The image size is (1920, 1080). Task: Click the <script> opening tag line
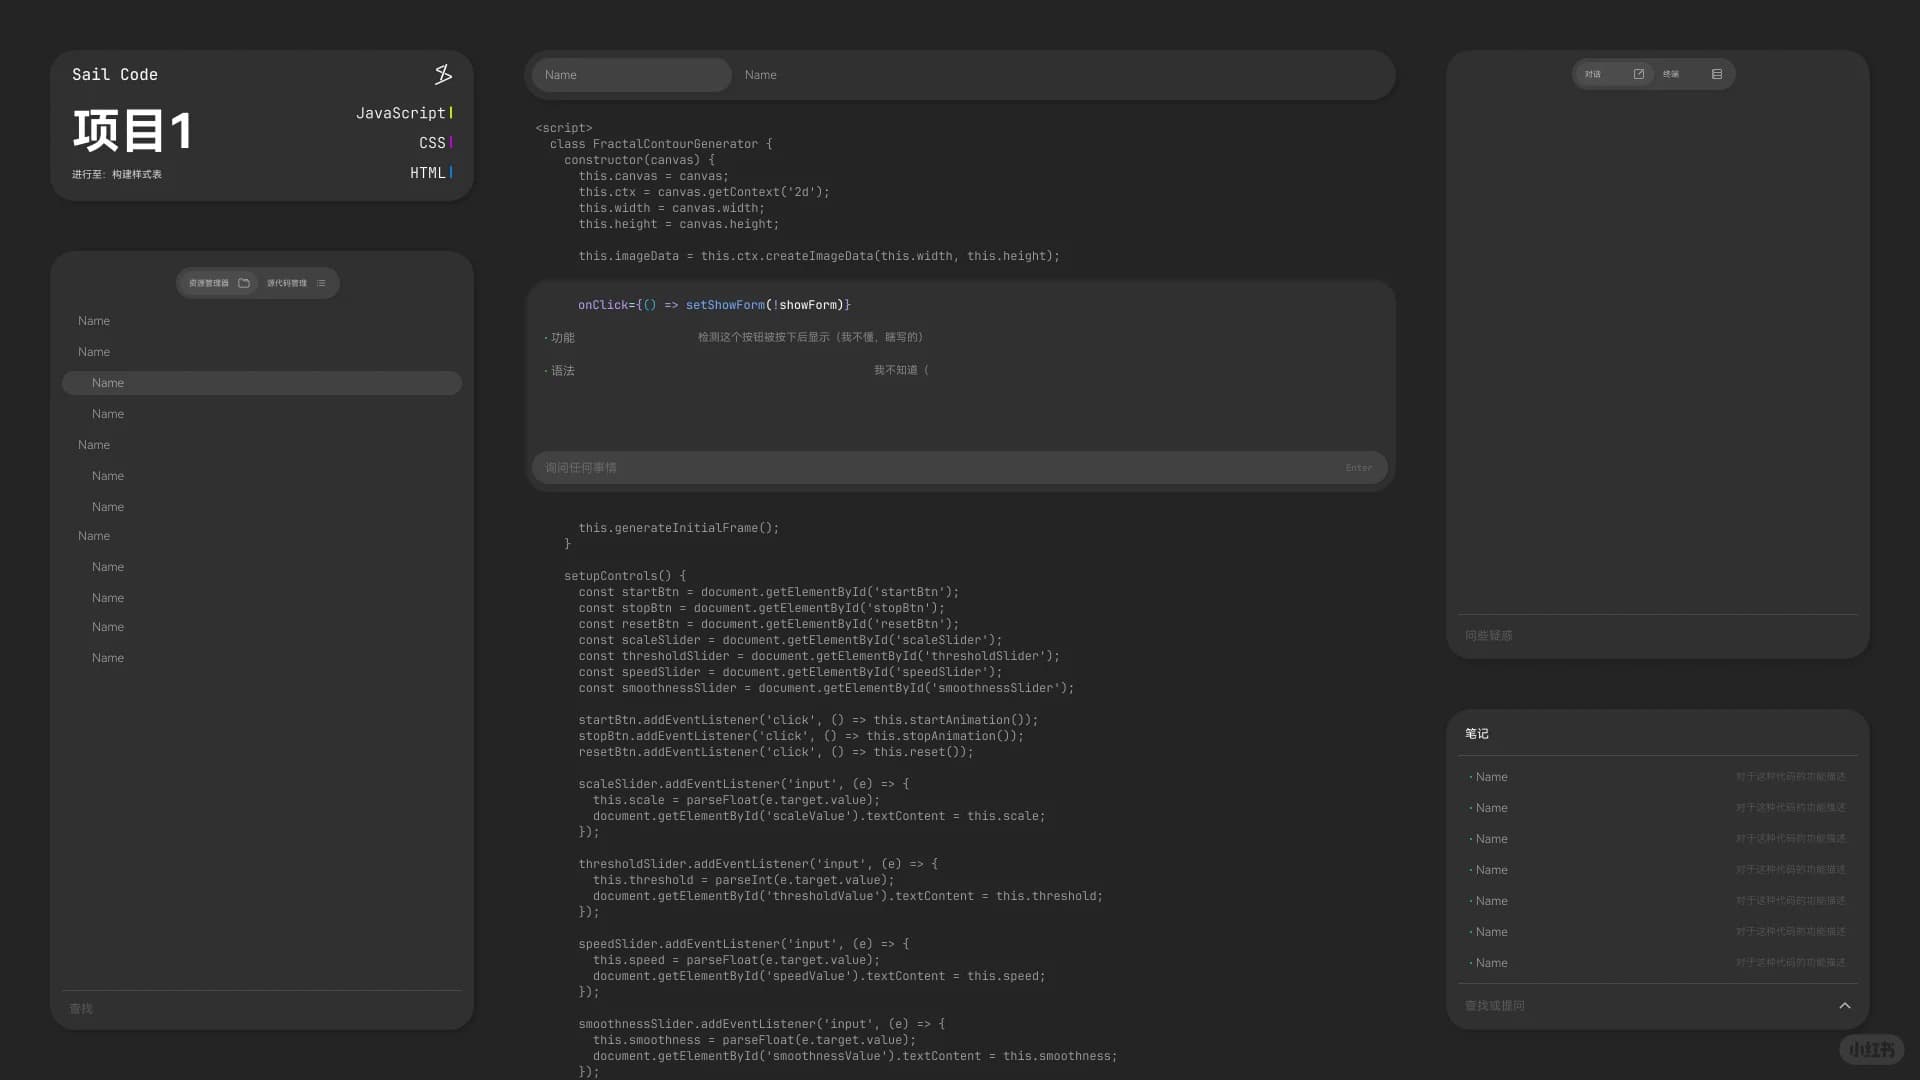tap(564, 128)
